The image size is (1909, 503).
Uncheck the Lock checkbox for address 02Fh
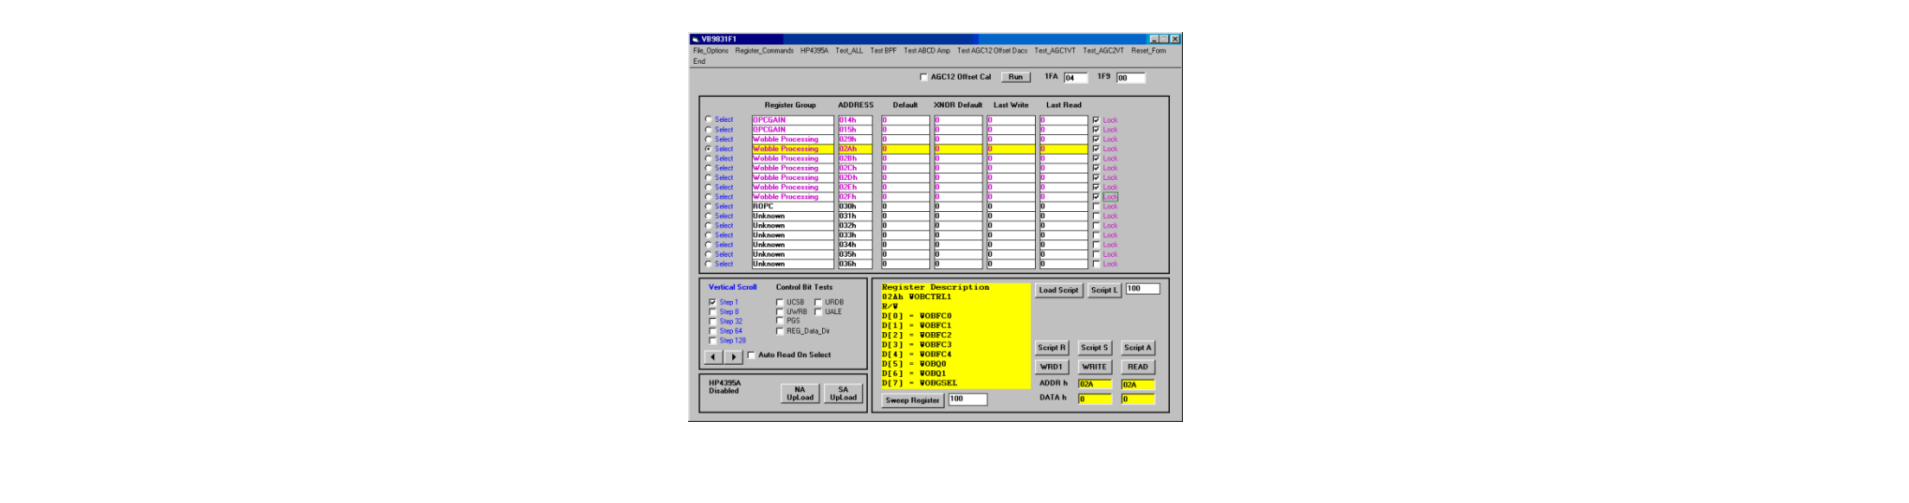(1096, 197)
